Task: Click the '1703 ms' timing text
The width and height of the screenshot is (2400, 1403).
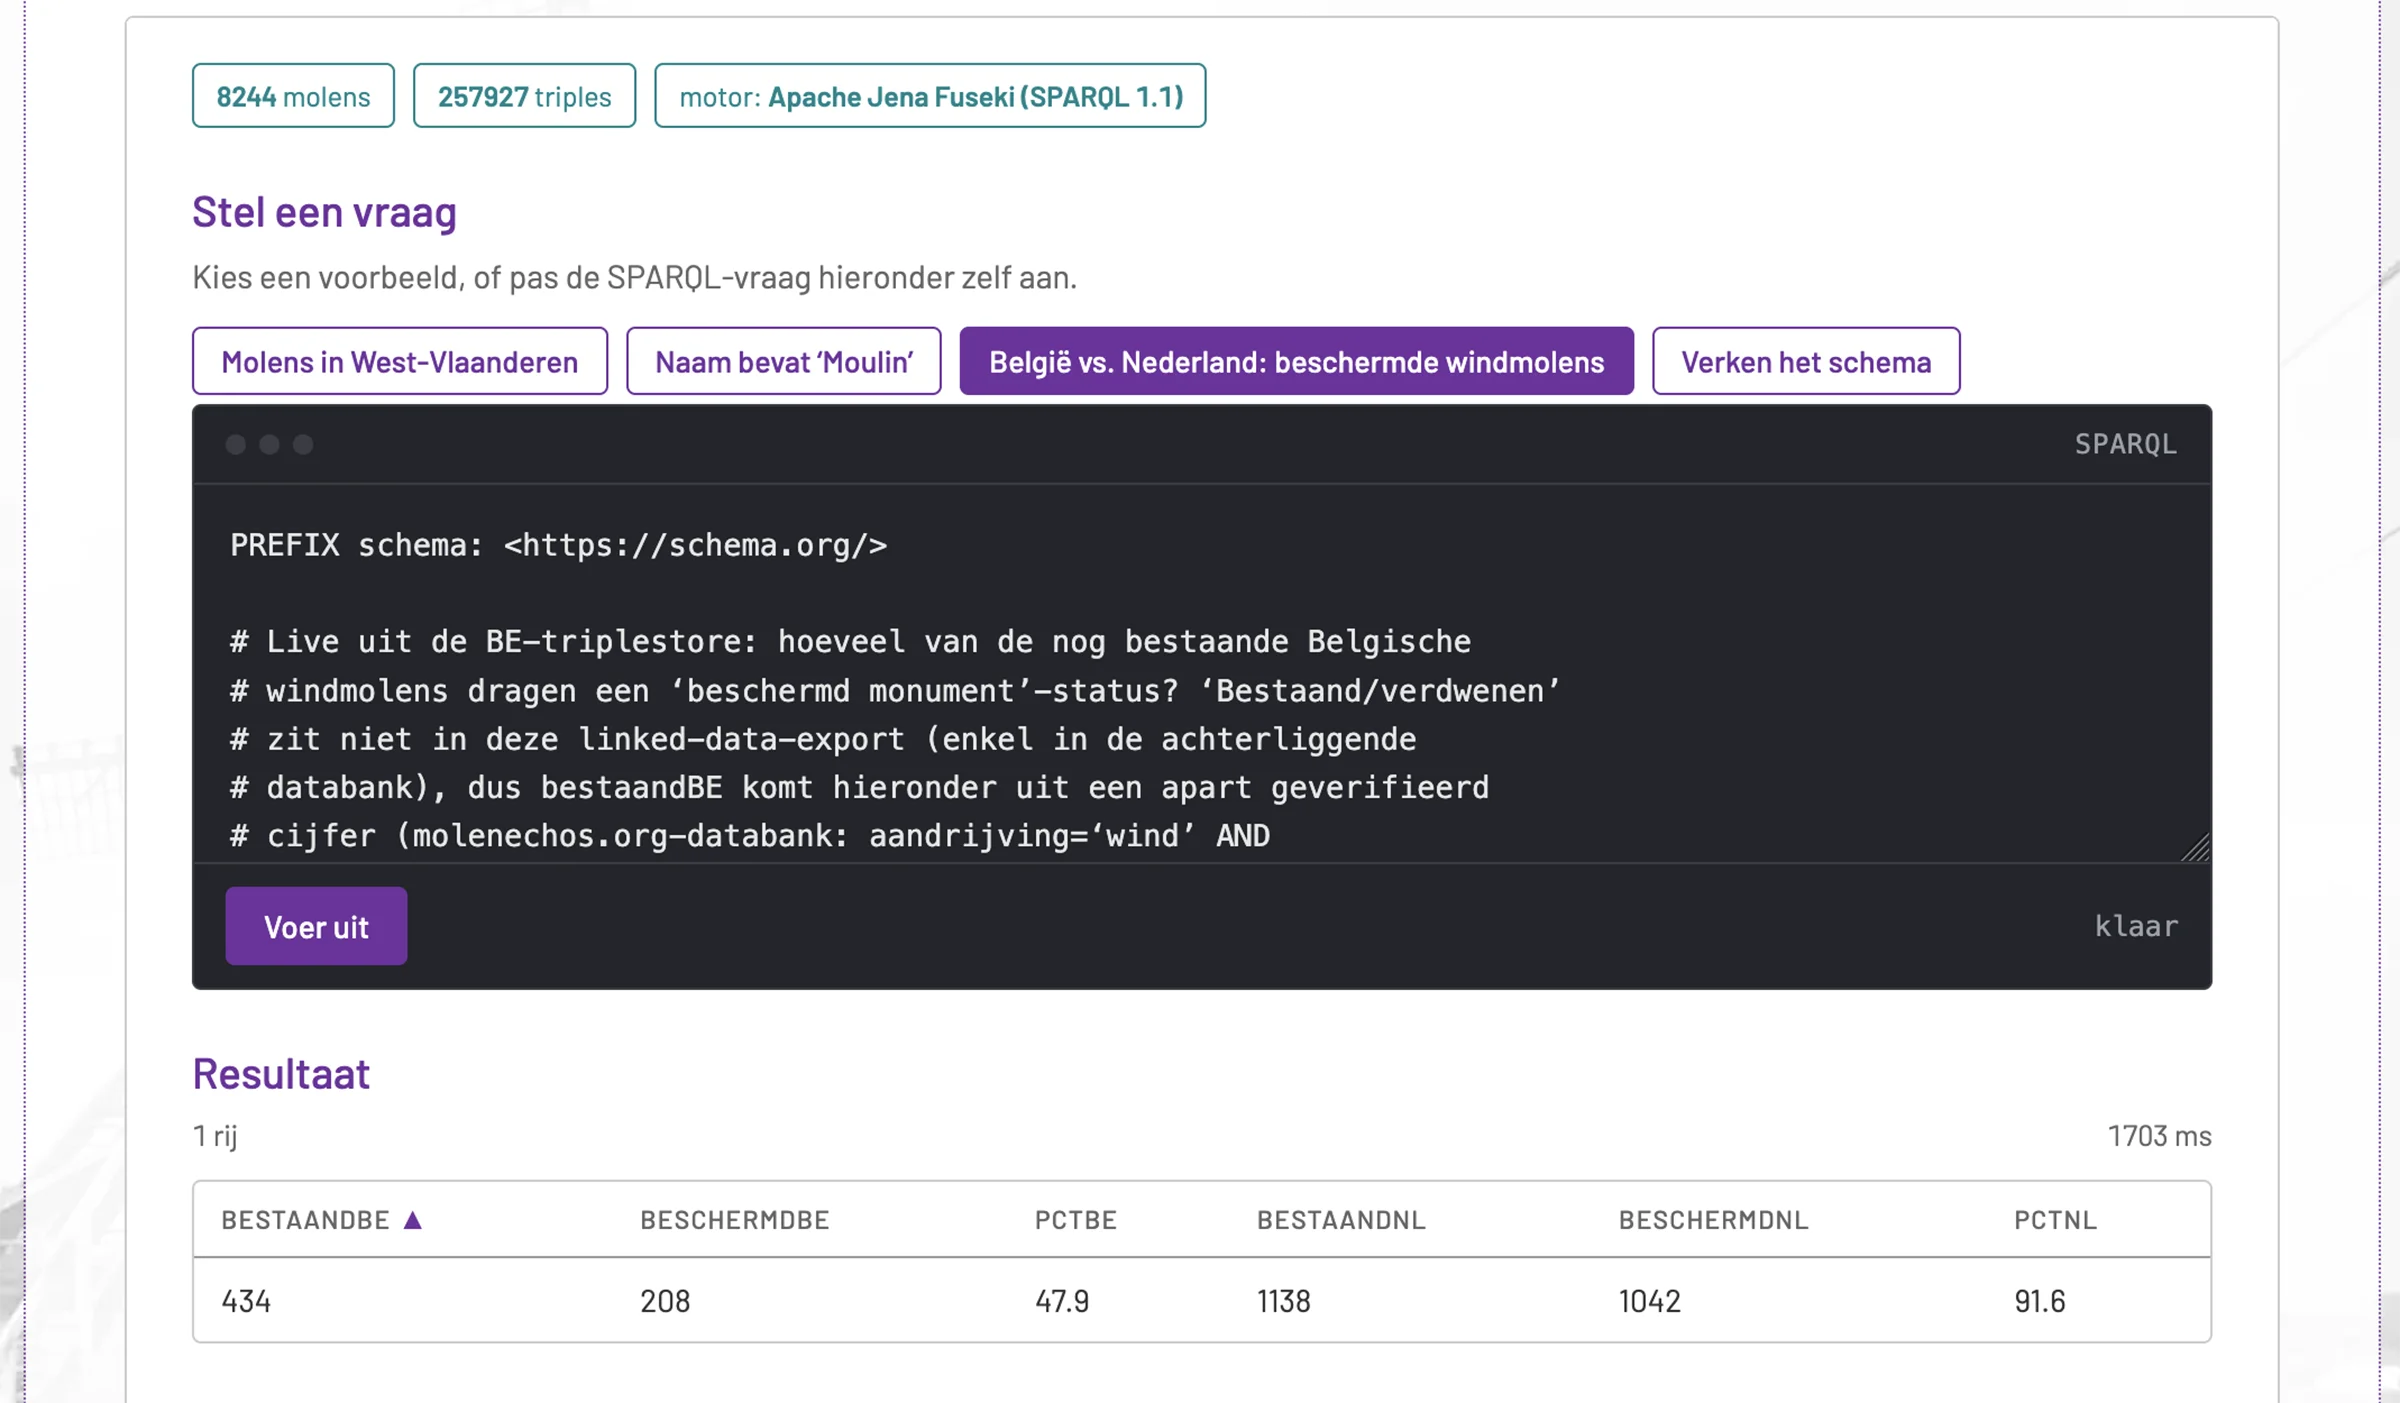Action: (2160, 1136)
